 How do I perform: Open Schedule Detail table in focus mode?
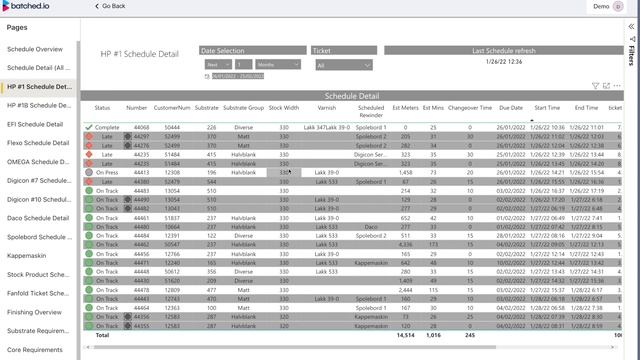coord(606,86)
